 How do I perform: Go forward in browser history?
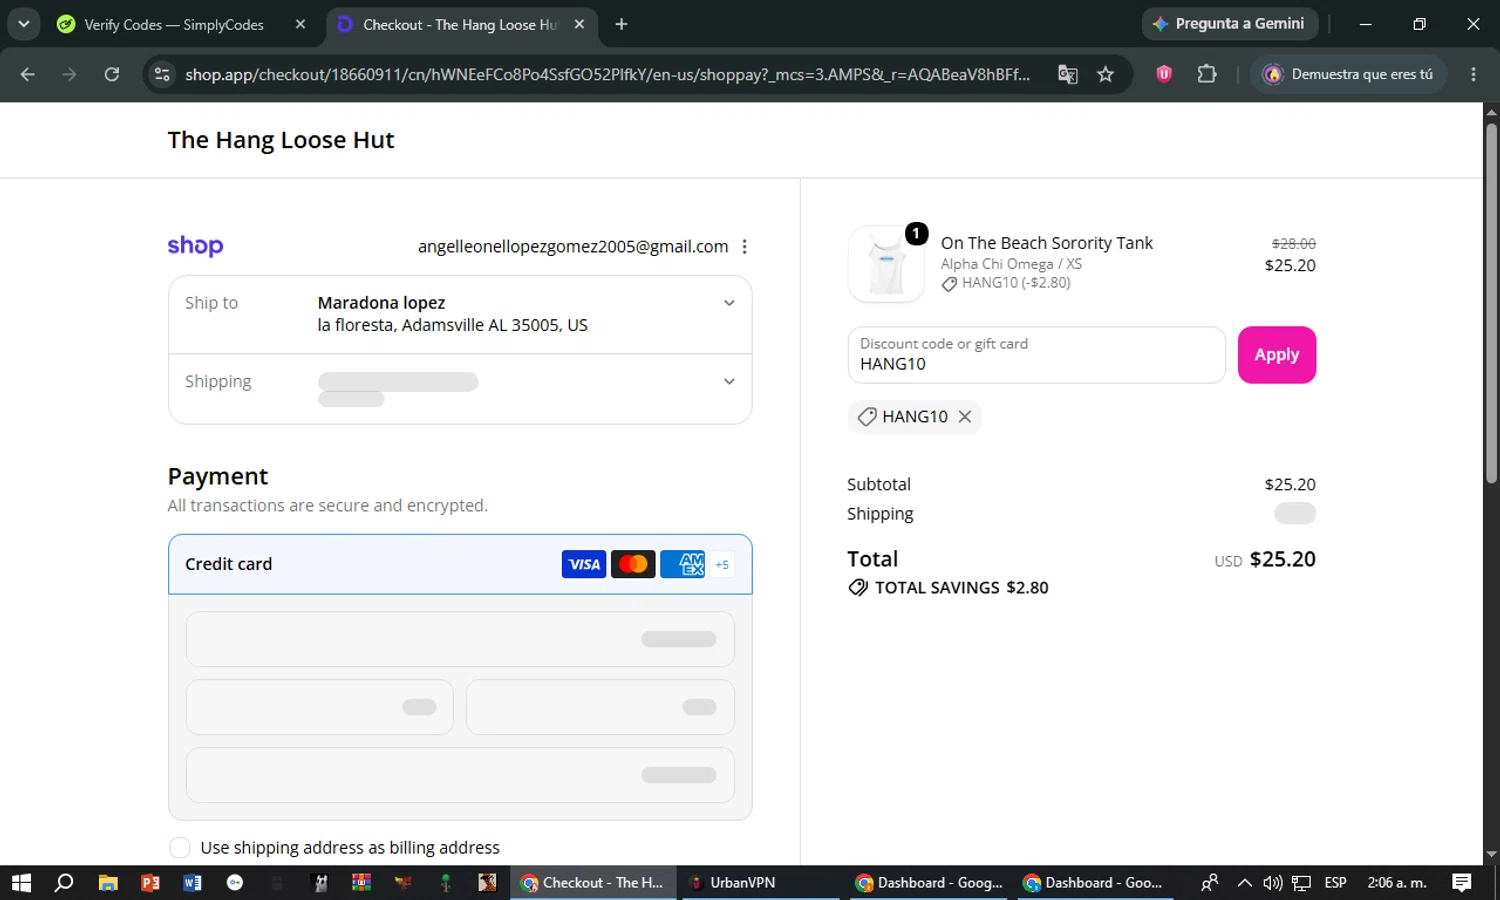click(69, 74)
